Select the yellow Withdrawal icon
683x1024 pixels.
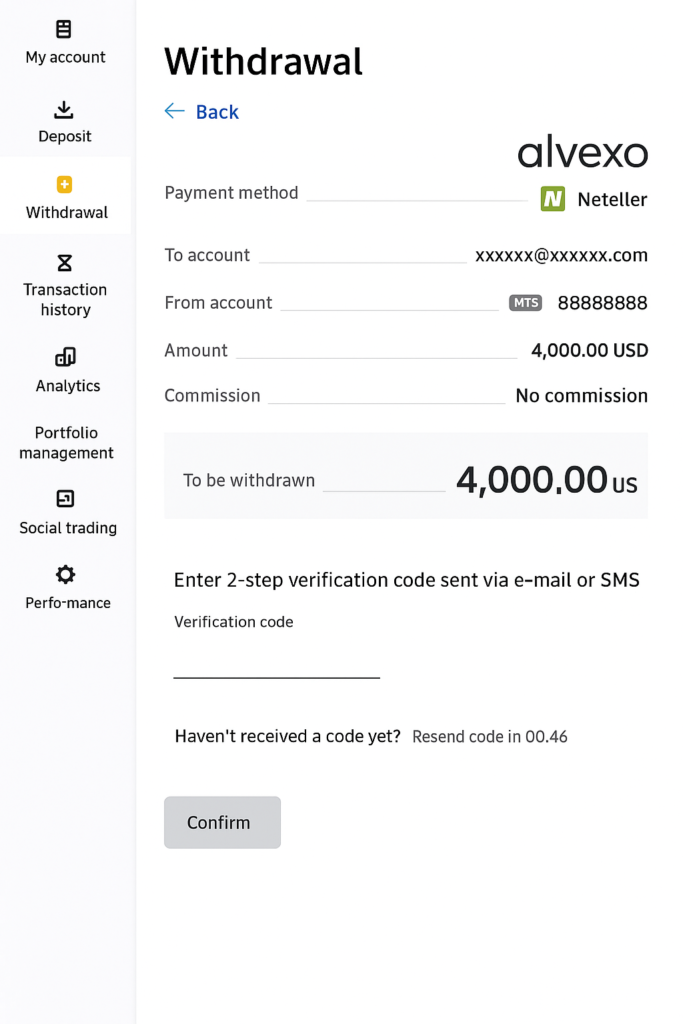tap(64, 184)
